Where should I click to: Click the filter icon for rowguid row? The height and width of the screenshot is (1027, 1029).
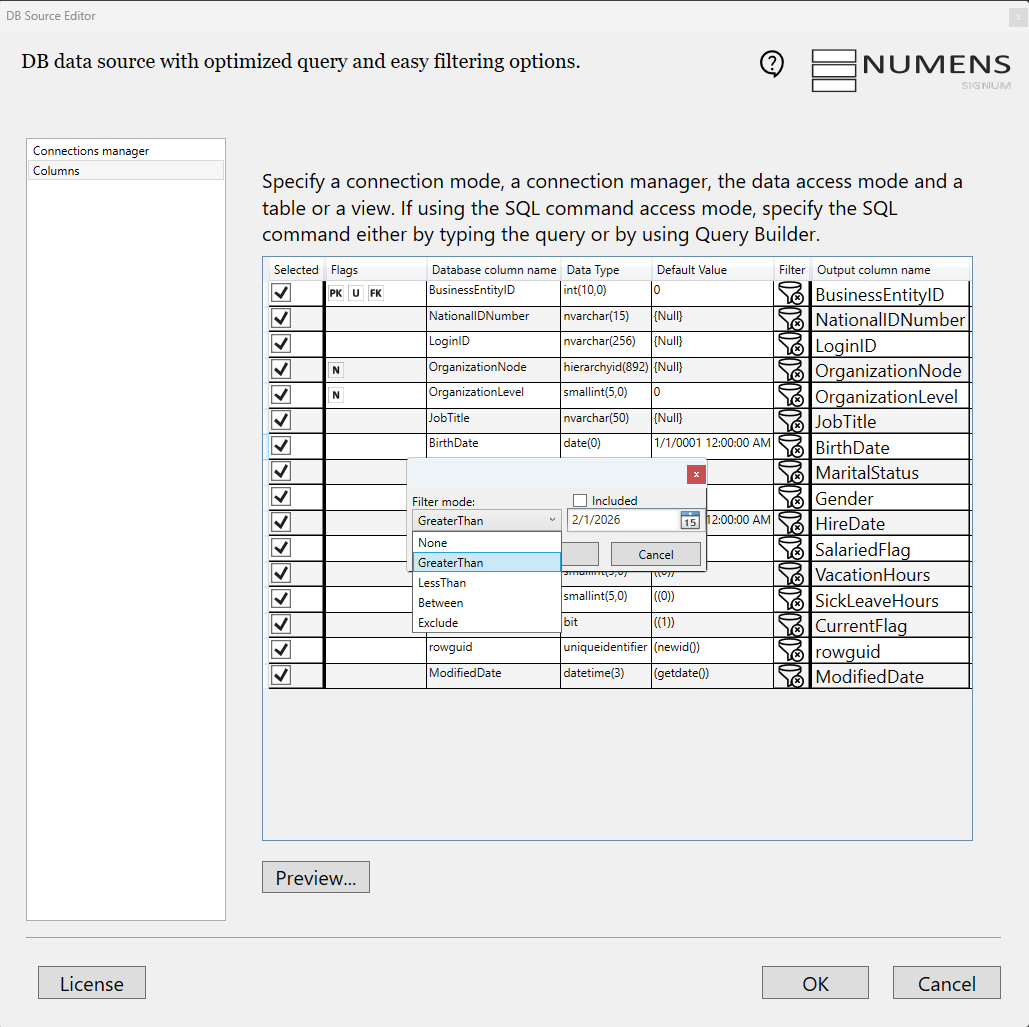(x=791, y=651)
